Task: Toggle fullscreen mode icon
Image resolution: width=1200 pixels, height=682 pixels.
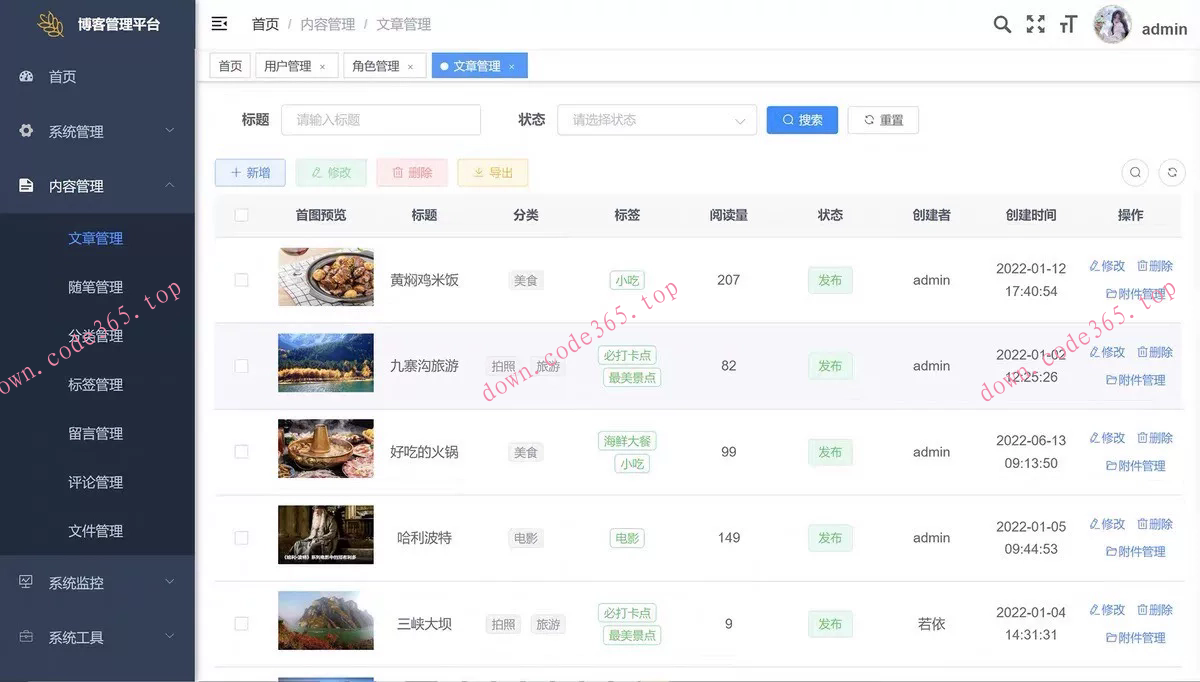Action: pyautogui.click(x=1035, y=25)
